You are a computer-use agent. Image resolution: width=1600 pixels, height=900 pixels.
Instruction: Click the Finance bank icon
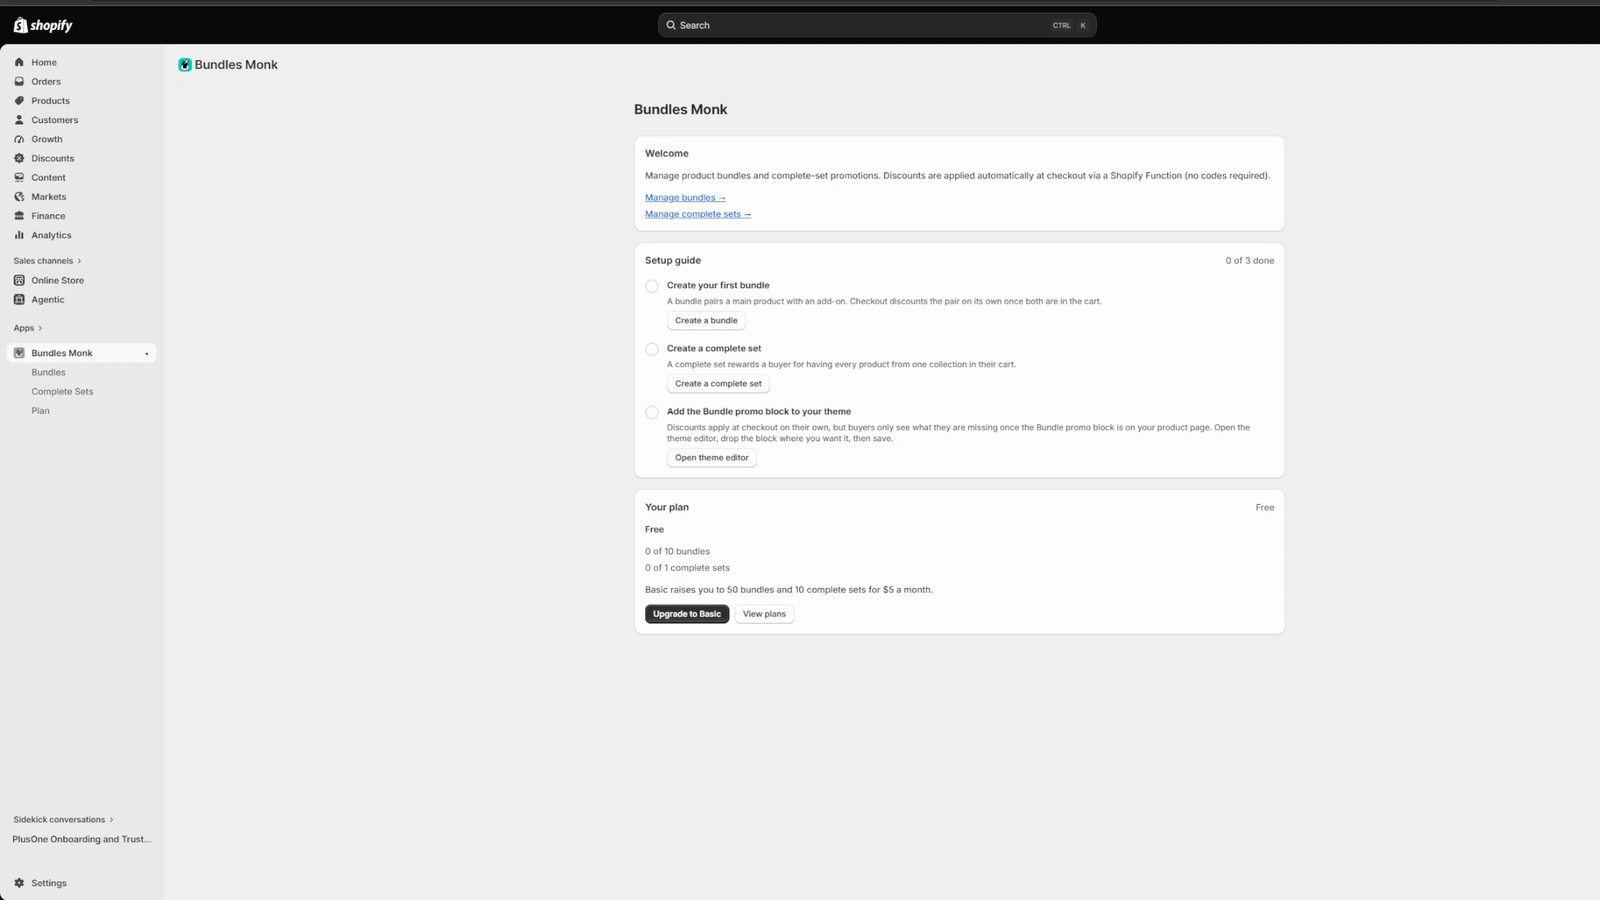[x=19, y=216]
